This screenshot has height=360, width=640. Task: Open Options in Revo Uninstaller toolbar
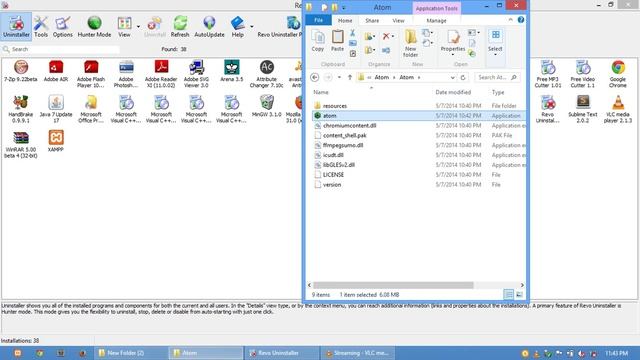[62, 27]
